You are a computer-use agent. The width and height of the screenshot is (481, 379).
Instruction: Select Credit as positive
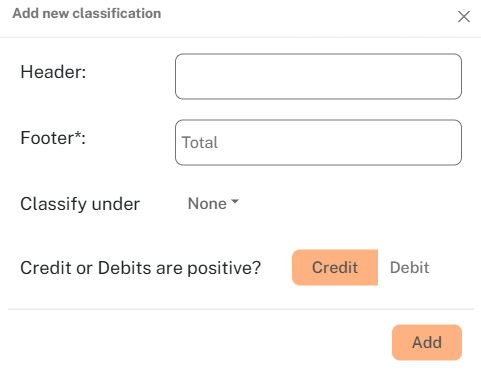335,267
